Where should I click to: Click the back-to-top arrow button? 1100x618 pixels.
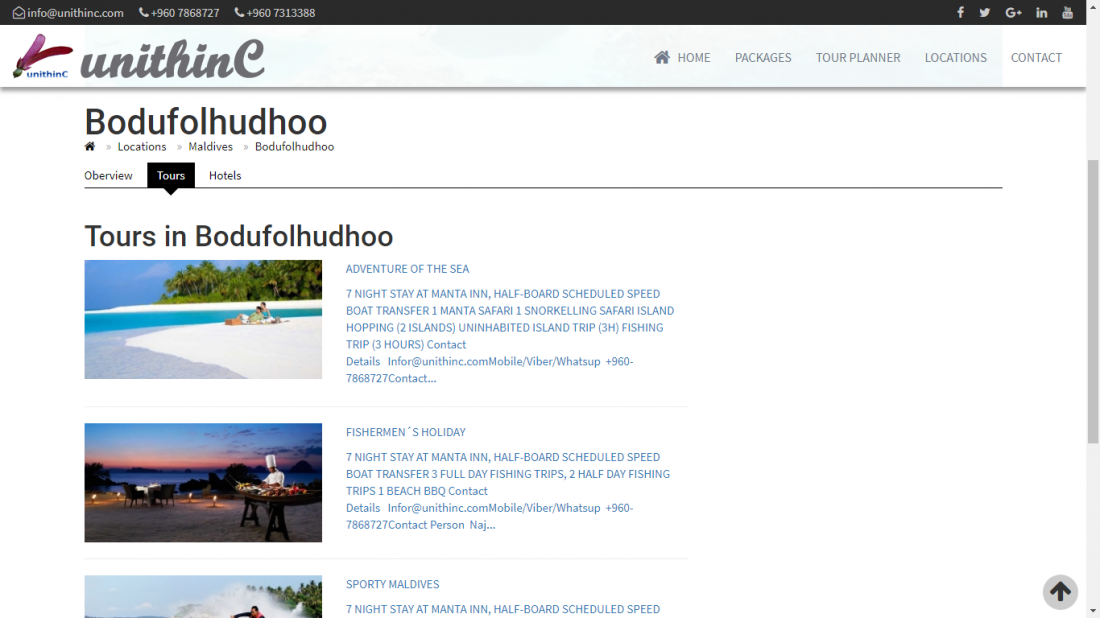click(x=1060, y=592)
